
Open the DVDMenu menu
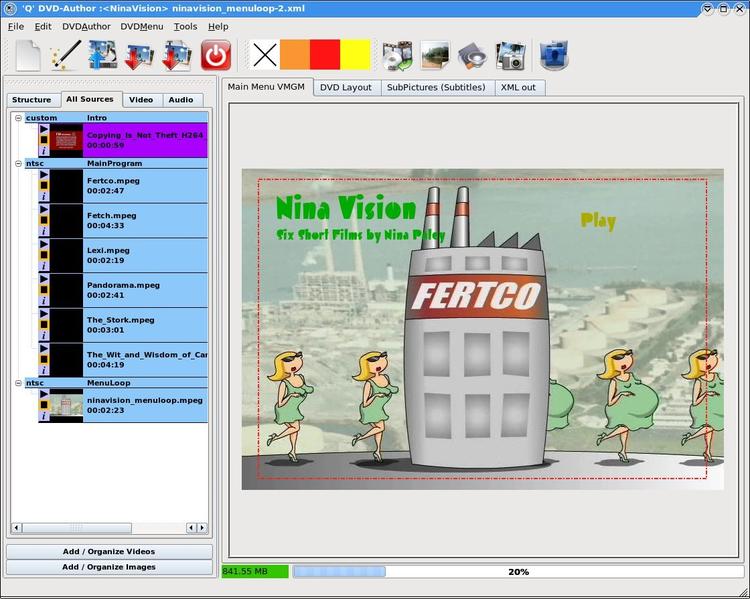coord(142,27)
